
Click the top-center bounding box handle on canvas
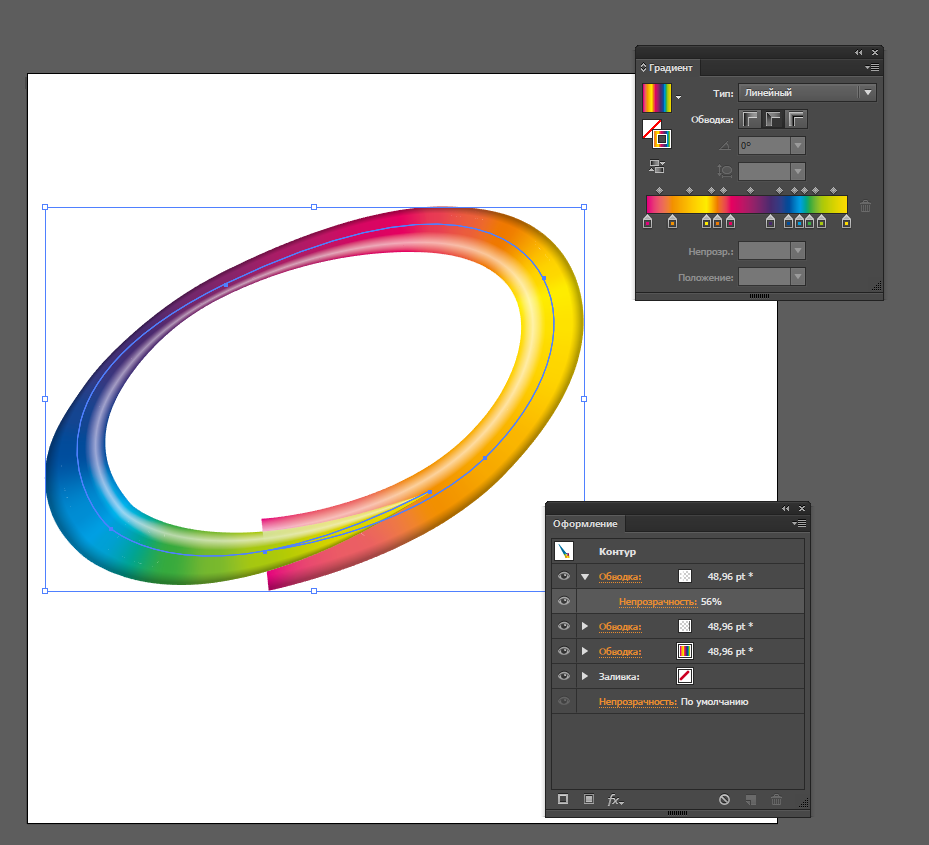[x=314, y=207]
